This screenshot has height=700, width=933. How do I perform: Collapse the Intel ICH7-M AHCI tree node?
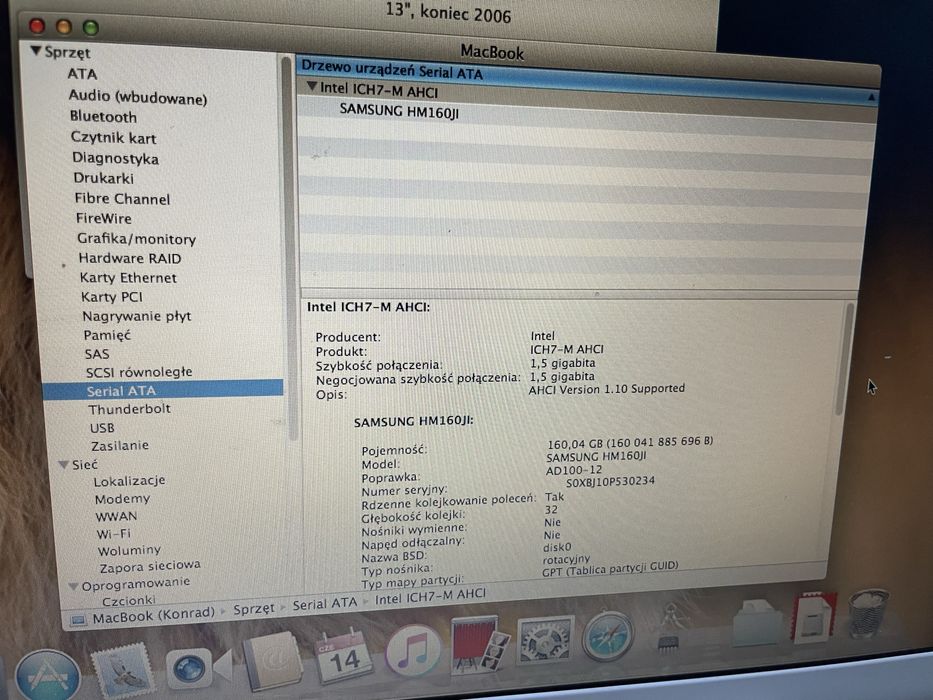tap(311, 87)
